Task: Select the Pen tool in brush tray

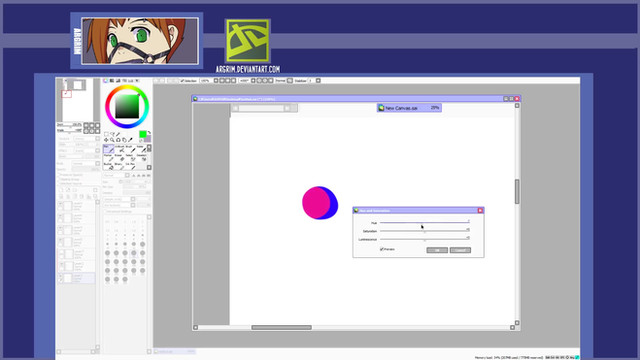Action: click(108, 149)
